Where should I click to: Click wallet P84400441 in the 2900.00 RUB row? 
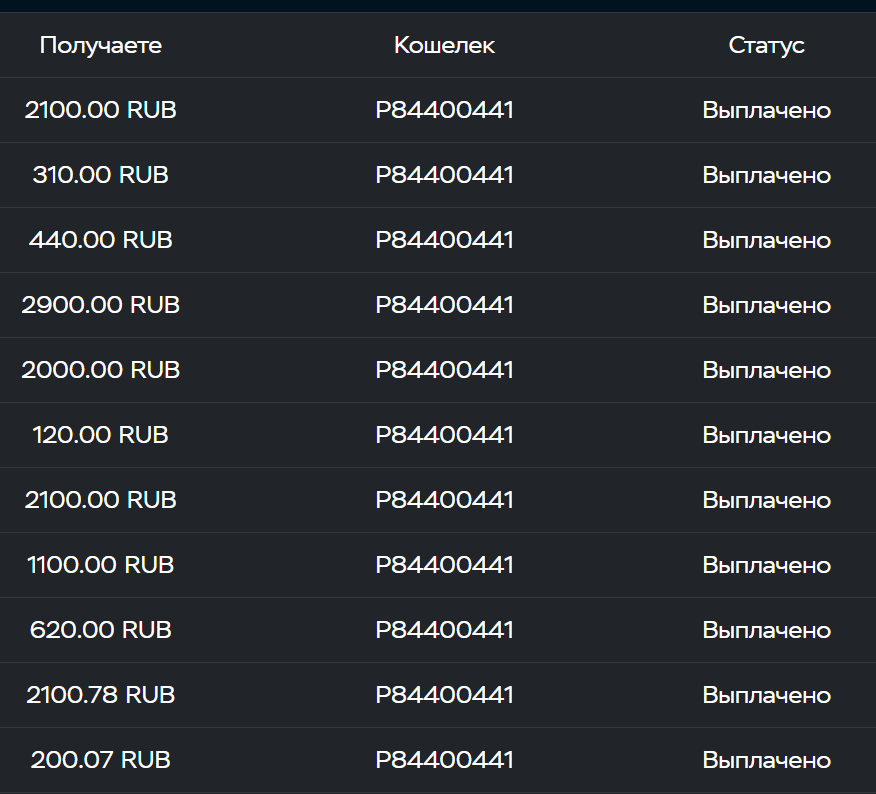pos(444,305)
